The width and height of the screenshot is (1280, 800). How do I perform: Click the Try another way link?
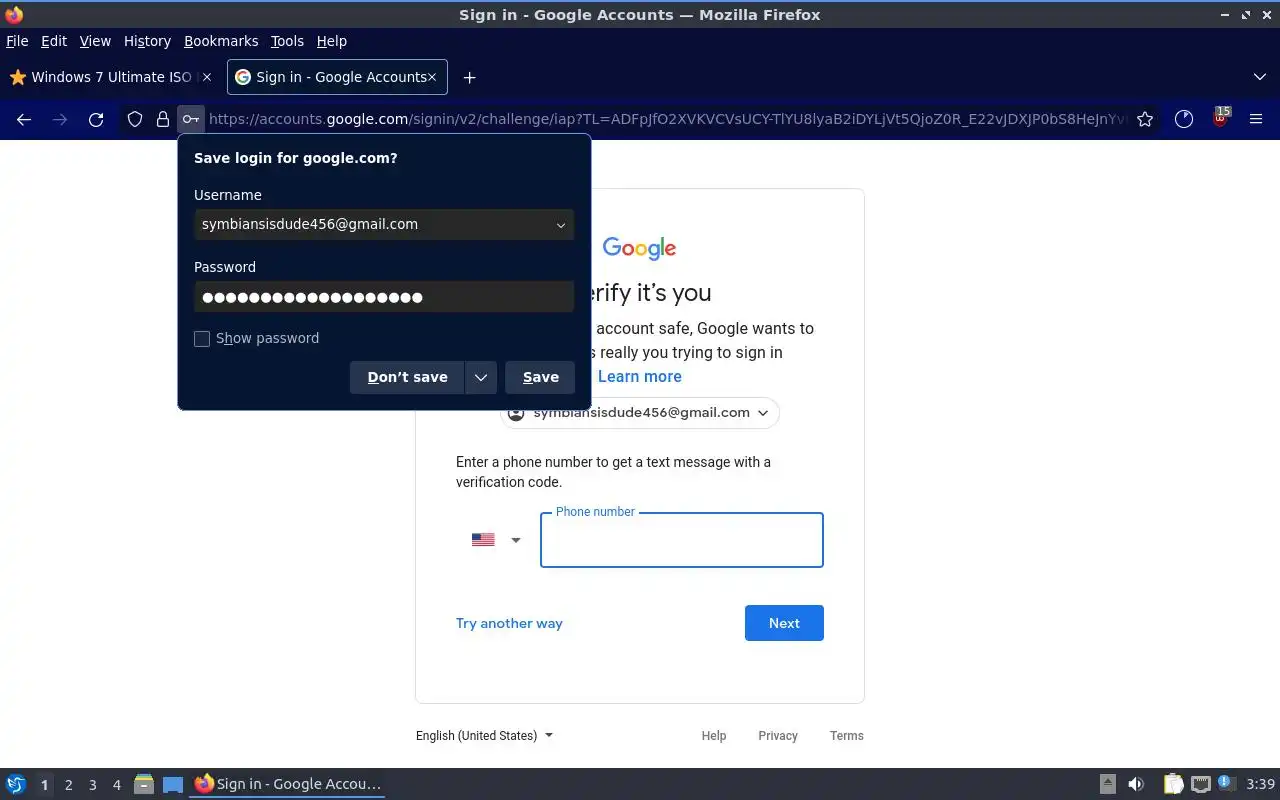pos(509,623)
